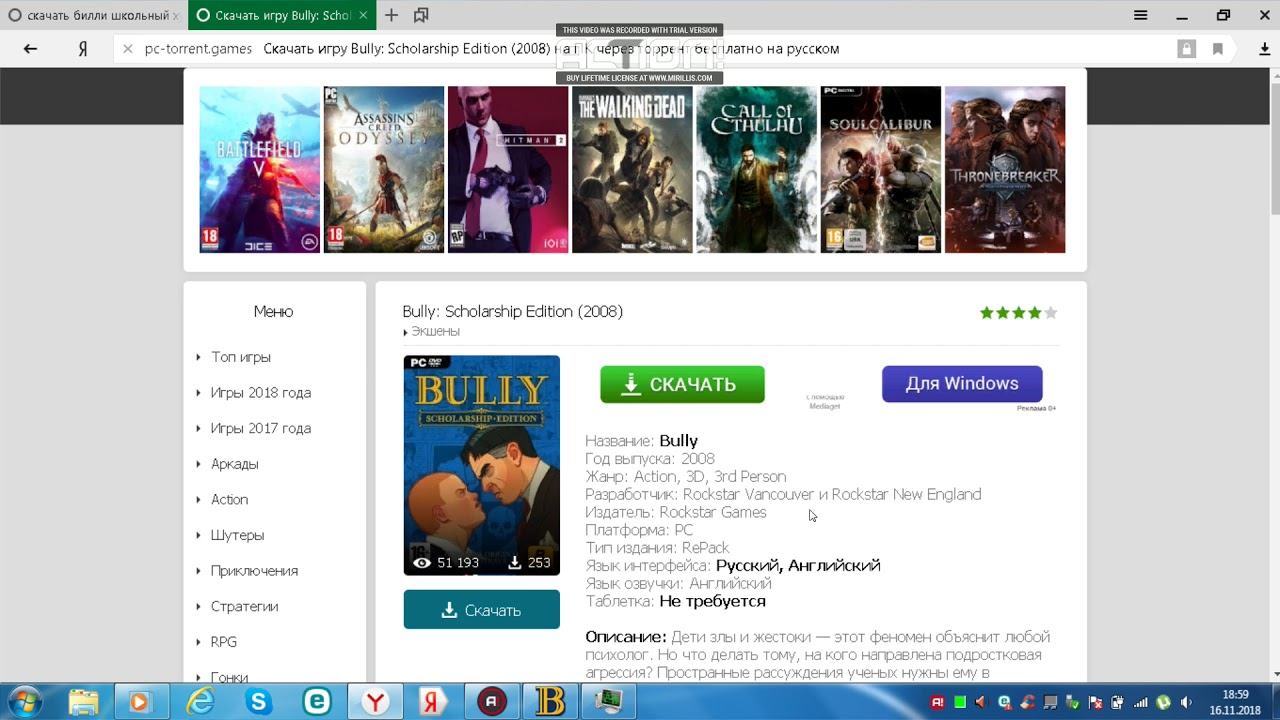Select the Скачать игру Bully tab
The image size is (1280, 720).
(281, 16)
